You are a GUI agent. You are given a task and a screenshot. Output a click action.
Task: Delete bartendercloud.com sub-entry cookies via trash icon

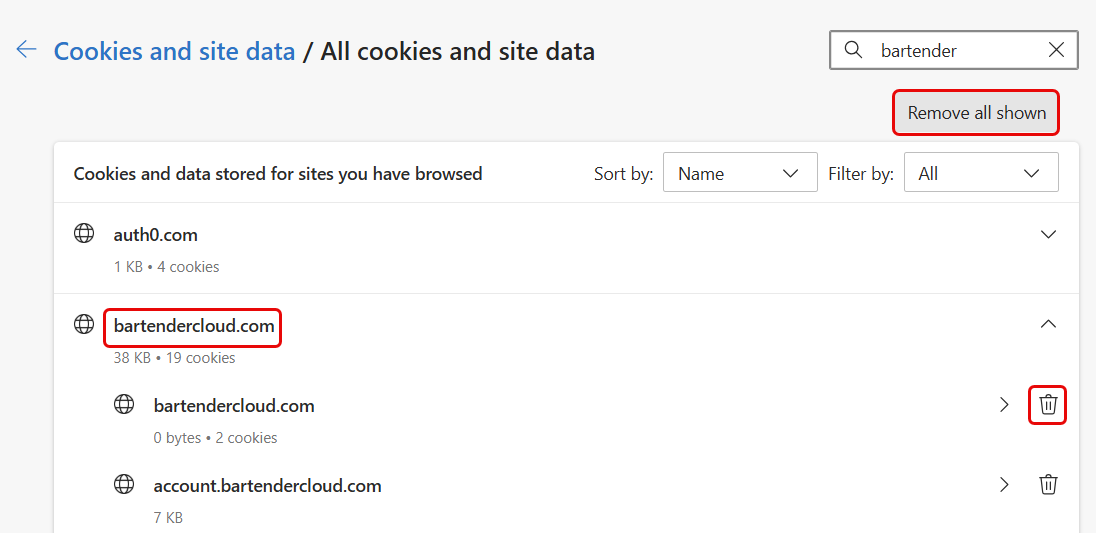click(x=1048, y=404)
